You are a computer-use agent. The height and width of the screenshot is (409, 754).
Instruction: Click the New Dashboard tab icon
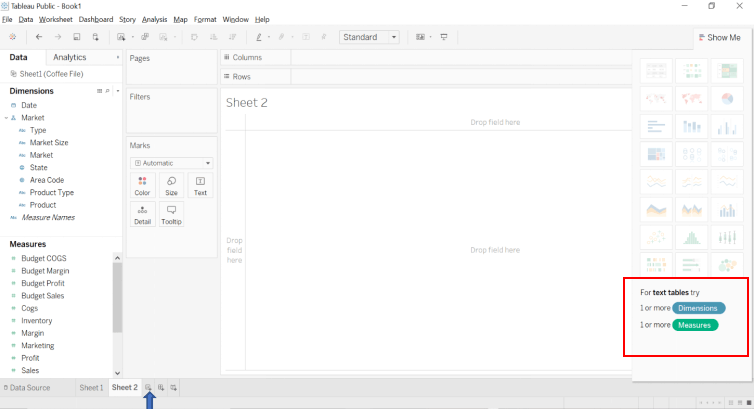coord(161,387)
